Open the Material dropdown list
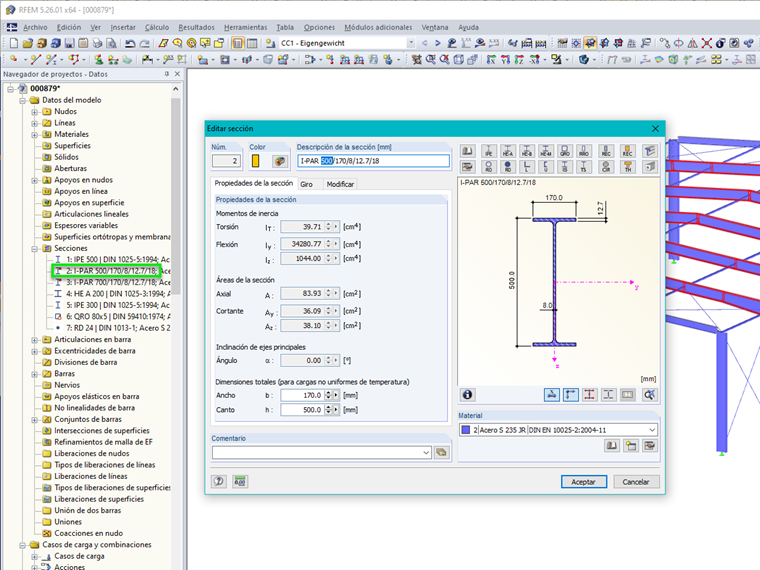Screen dimensions: 760x570 [652, 429]
